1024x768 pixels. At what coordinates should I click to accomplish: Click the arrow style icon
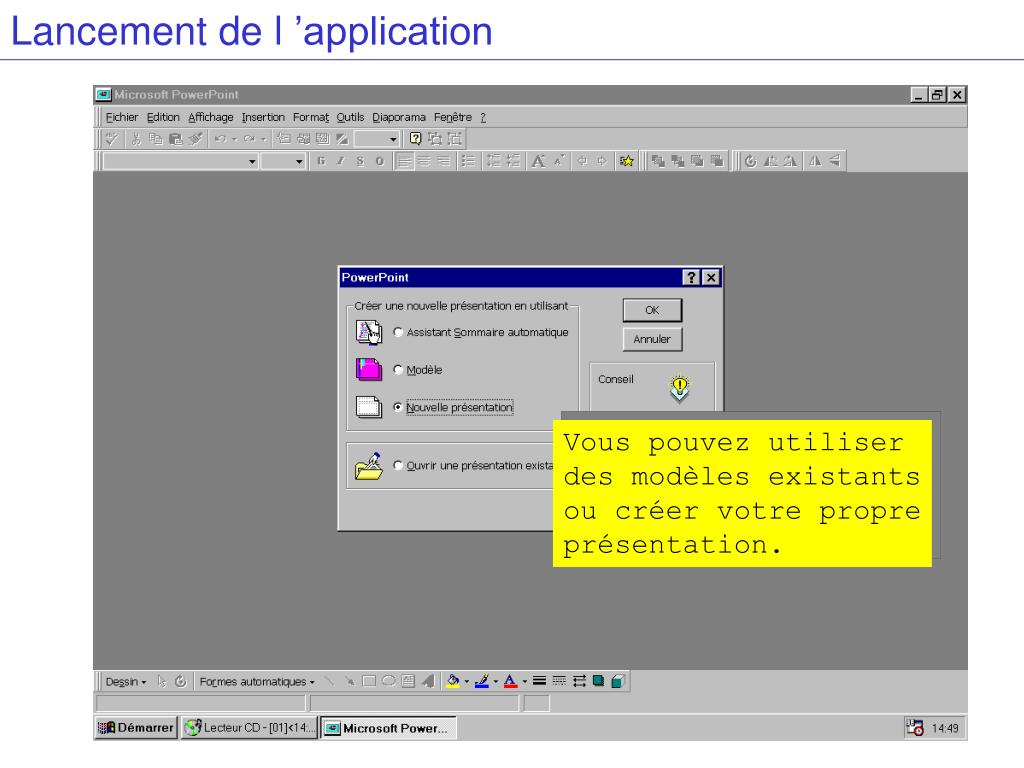tap(579, 681)
